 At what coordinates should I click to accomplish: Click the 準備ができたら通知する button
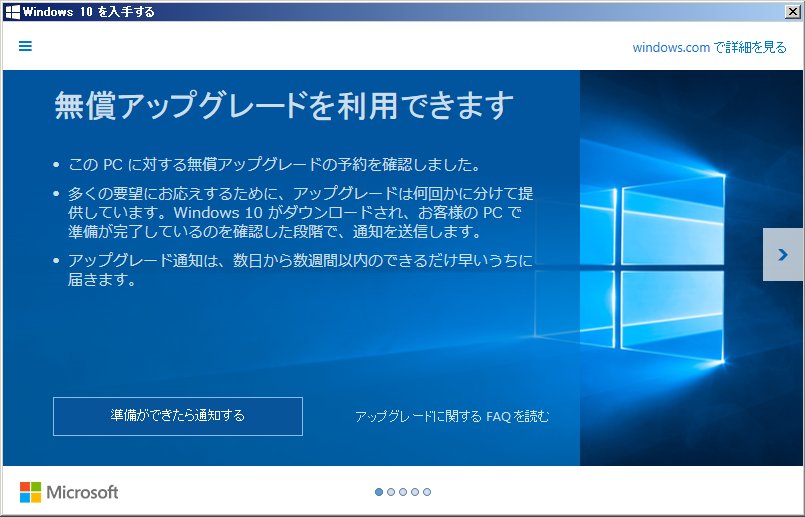click(178, 416)
